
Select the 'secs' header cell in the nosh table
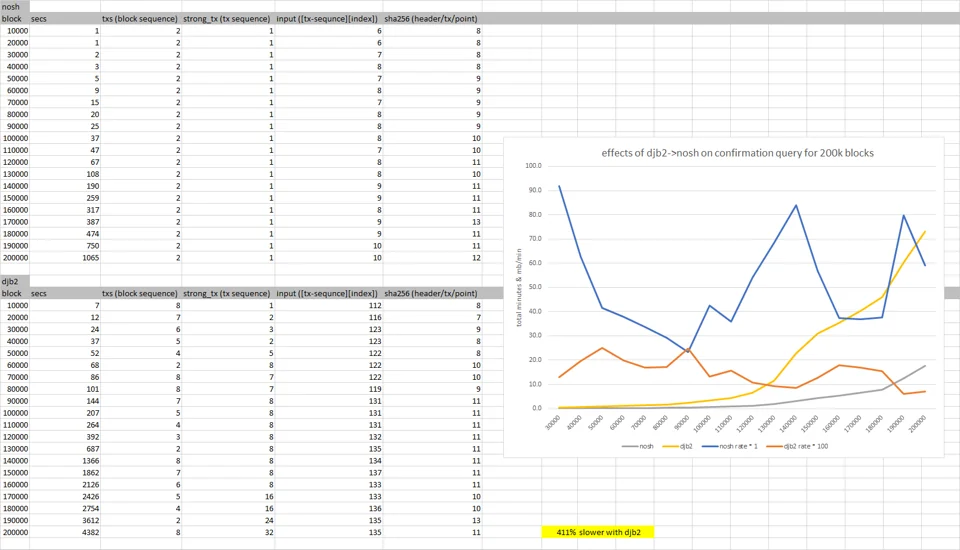65,19
